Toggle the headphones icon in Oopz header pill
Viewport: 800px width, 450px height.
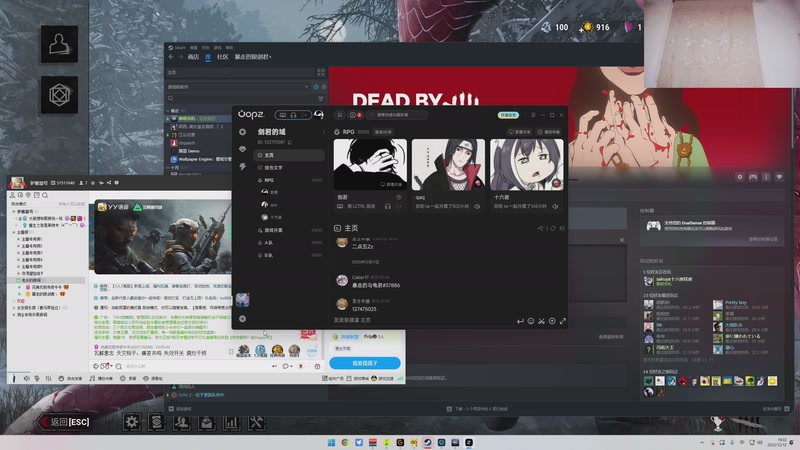point(293,115)
